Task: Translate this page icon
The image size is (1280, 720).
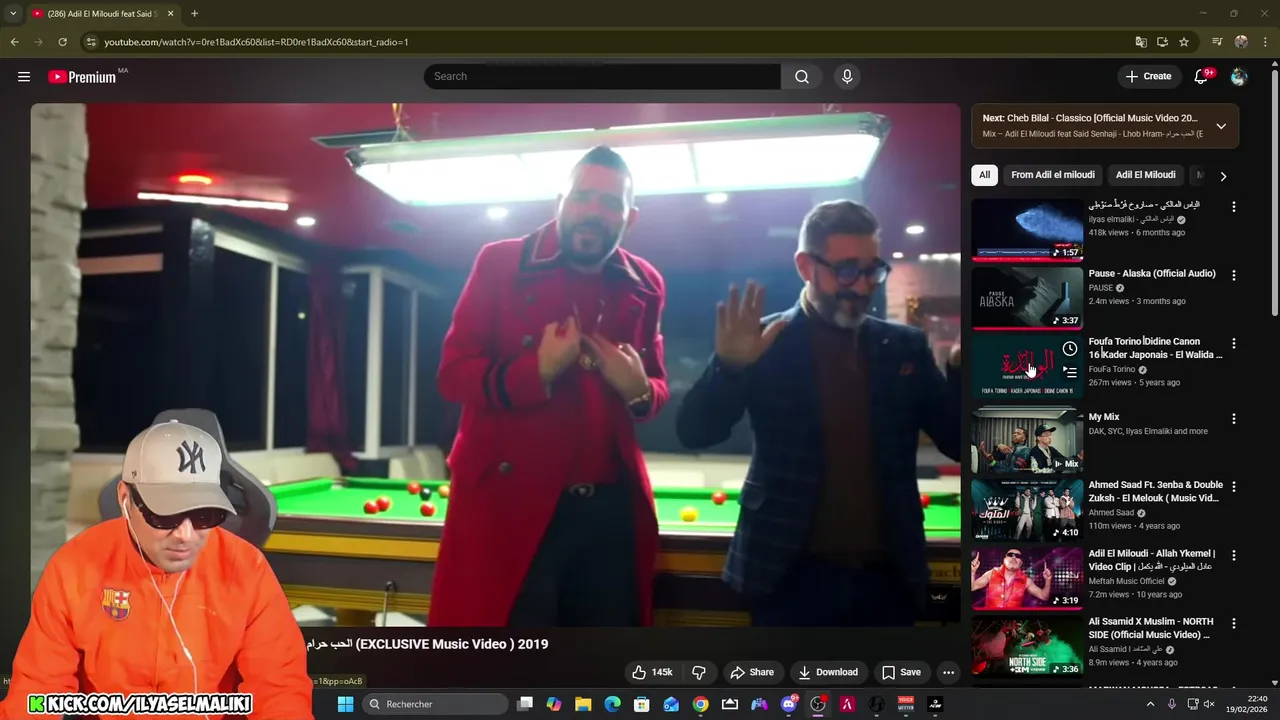Action: [1141, 42]
